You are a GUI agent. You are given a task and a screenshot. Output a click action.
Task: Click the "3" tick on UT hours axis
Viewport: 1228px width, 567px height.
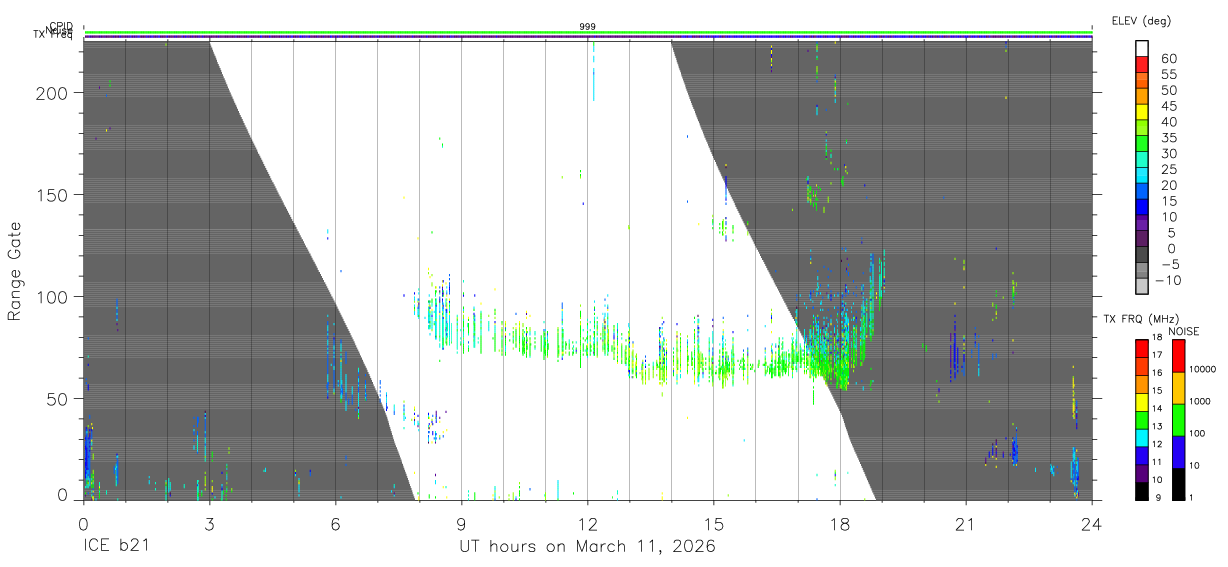tap(209, 524)
